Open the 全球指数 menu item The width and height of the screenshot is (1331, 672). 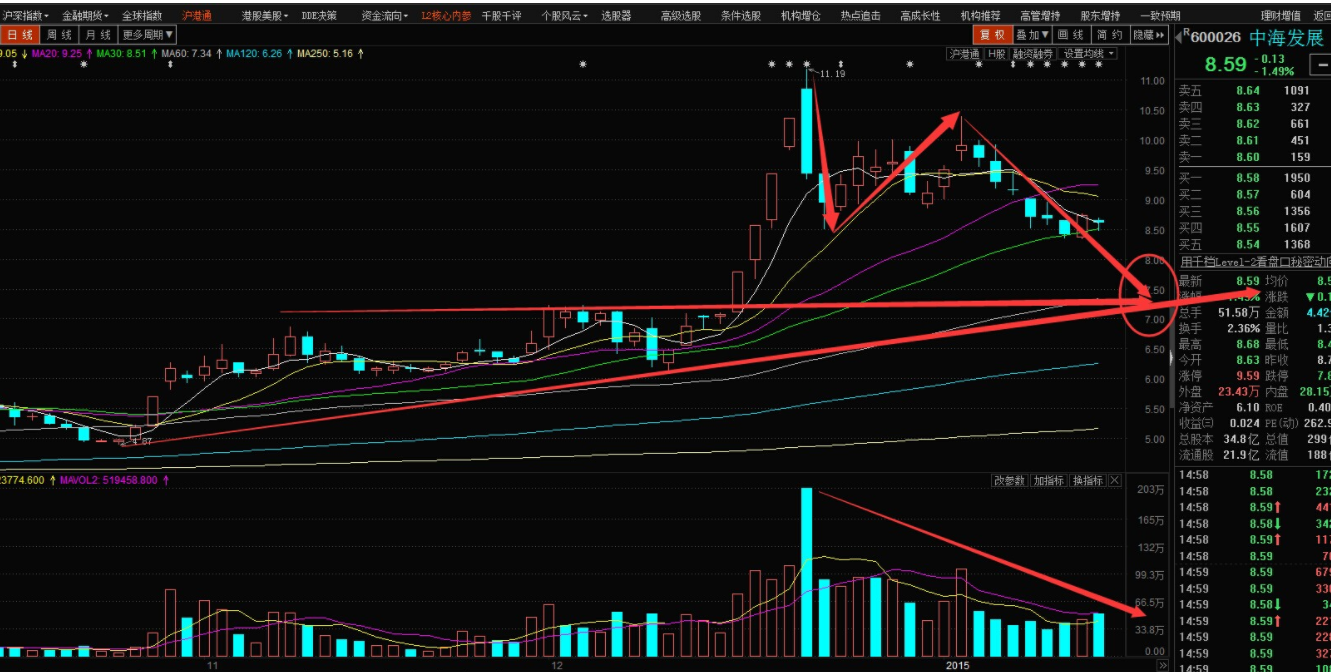(142, 16)
